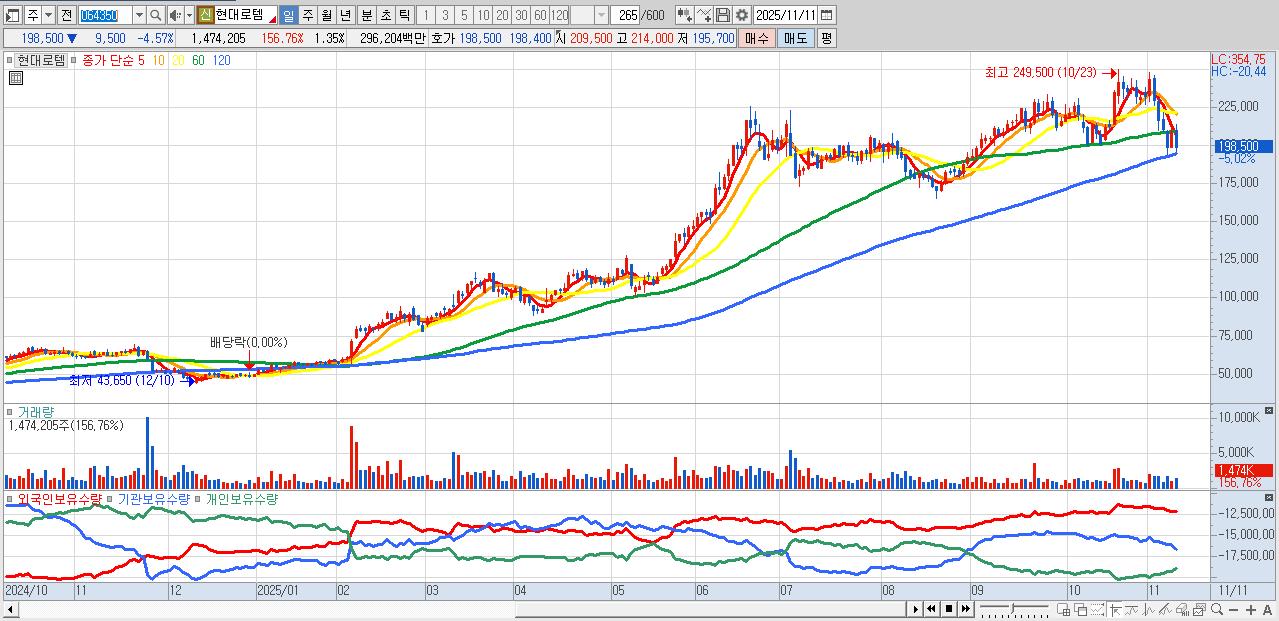This screenshot has width=1279, height=621.
Task: Click the eraser with bars icon in bottom toolbar
Action: (x=1182, y=609)
